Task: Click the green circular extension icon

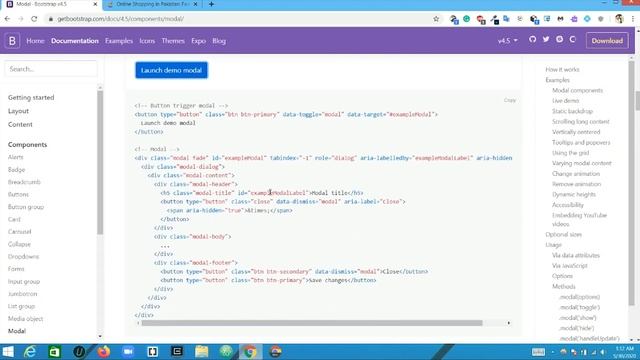Action: [467, 19]
